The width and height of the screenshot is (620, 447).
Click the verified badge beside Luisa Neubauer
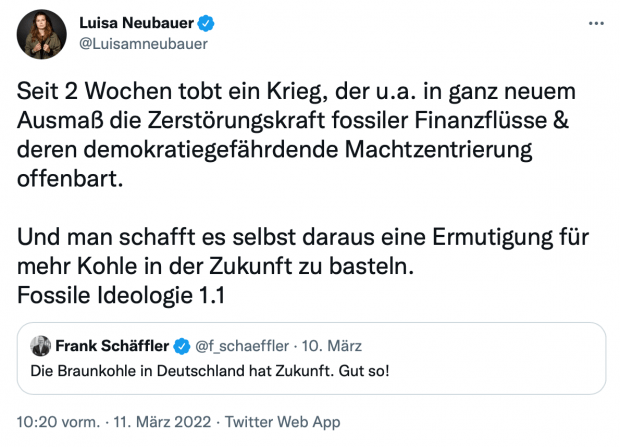(x=204, y=24)
